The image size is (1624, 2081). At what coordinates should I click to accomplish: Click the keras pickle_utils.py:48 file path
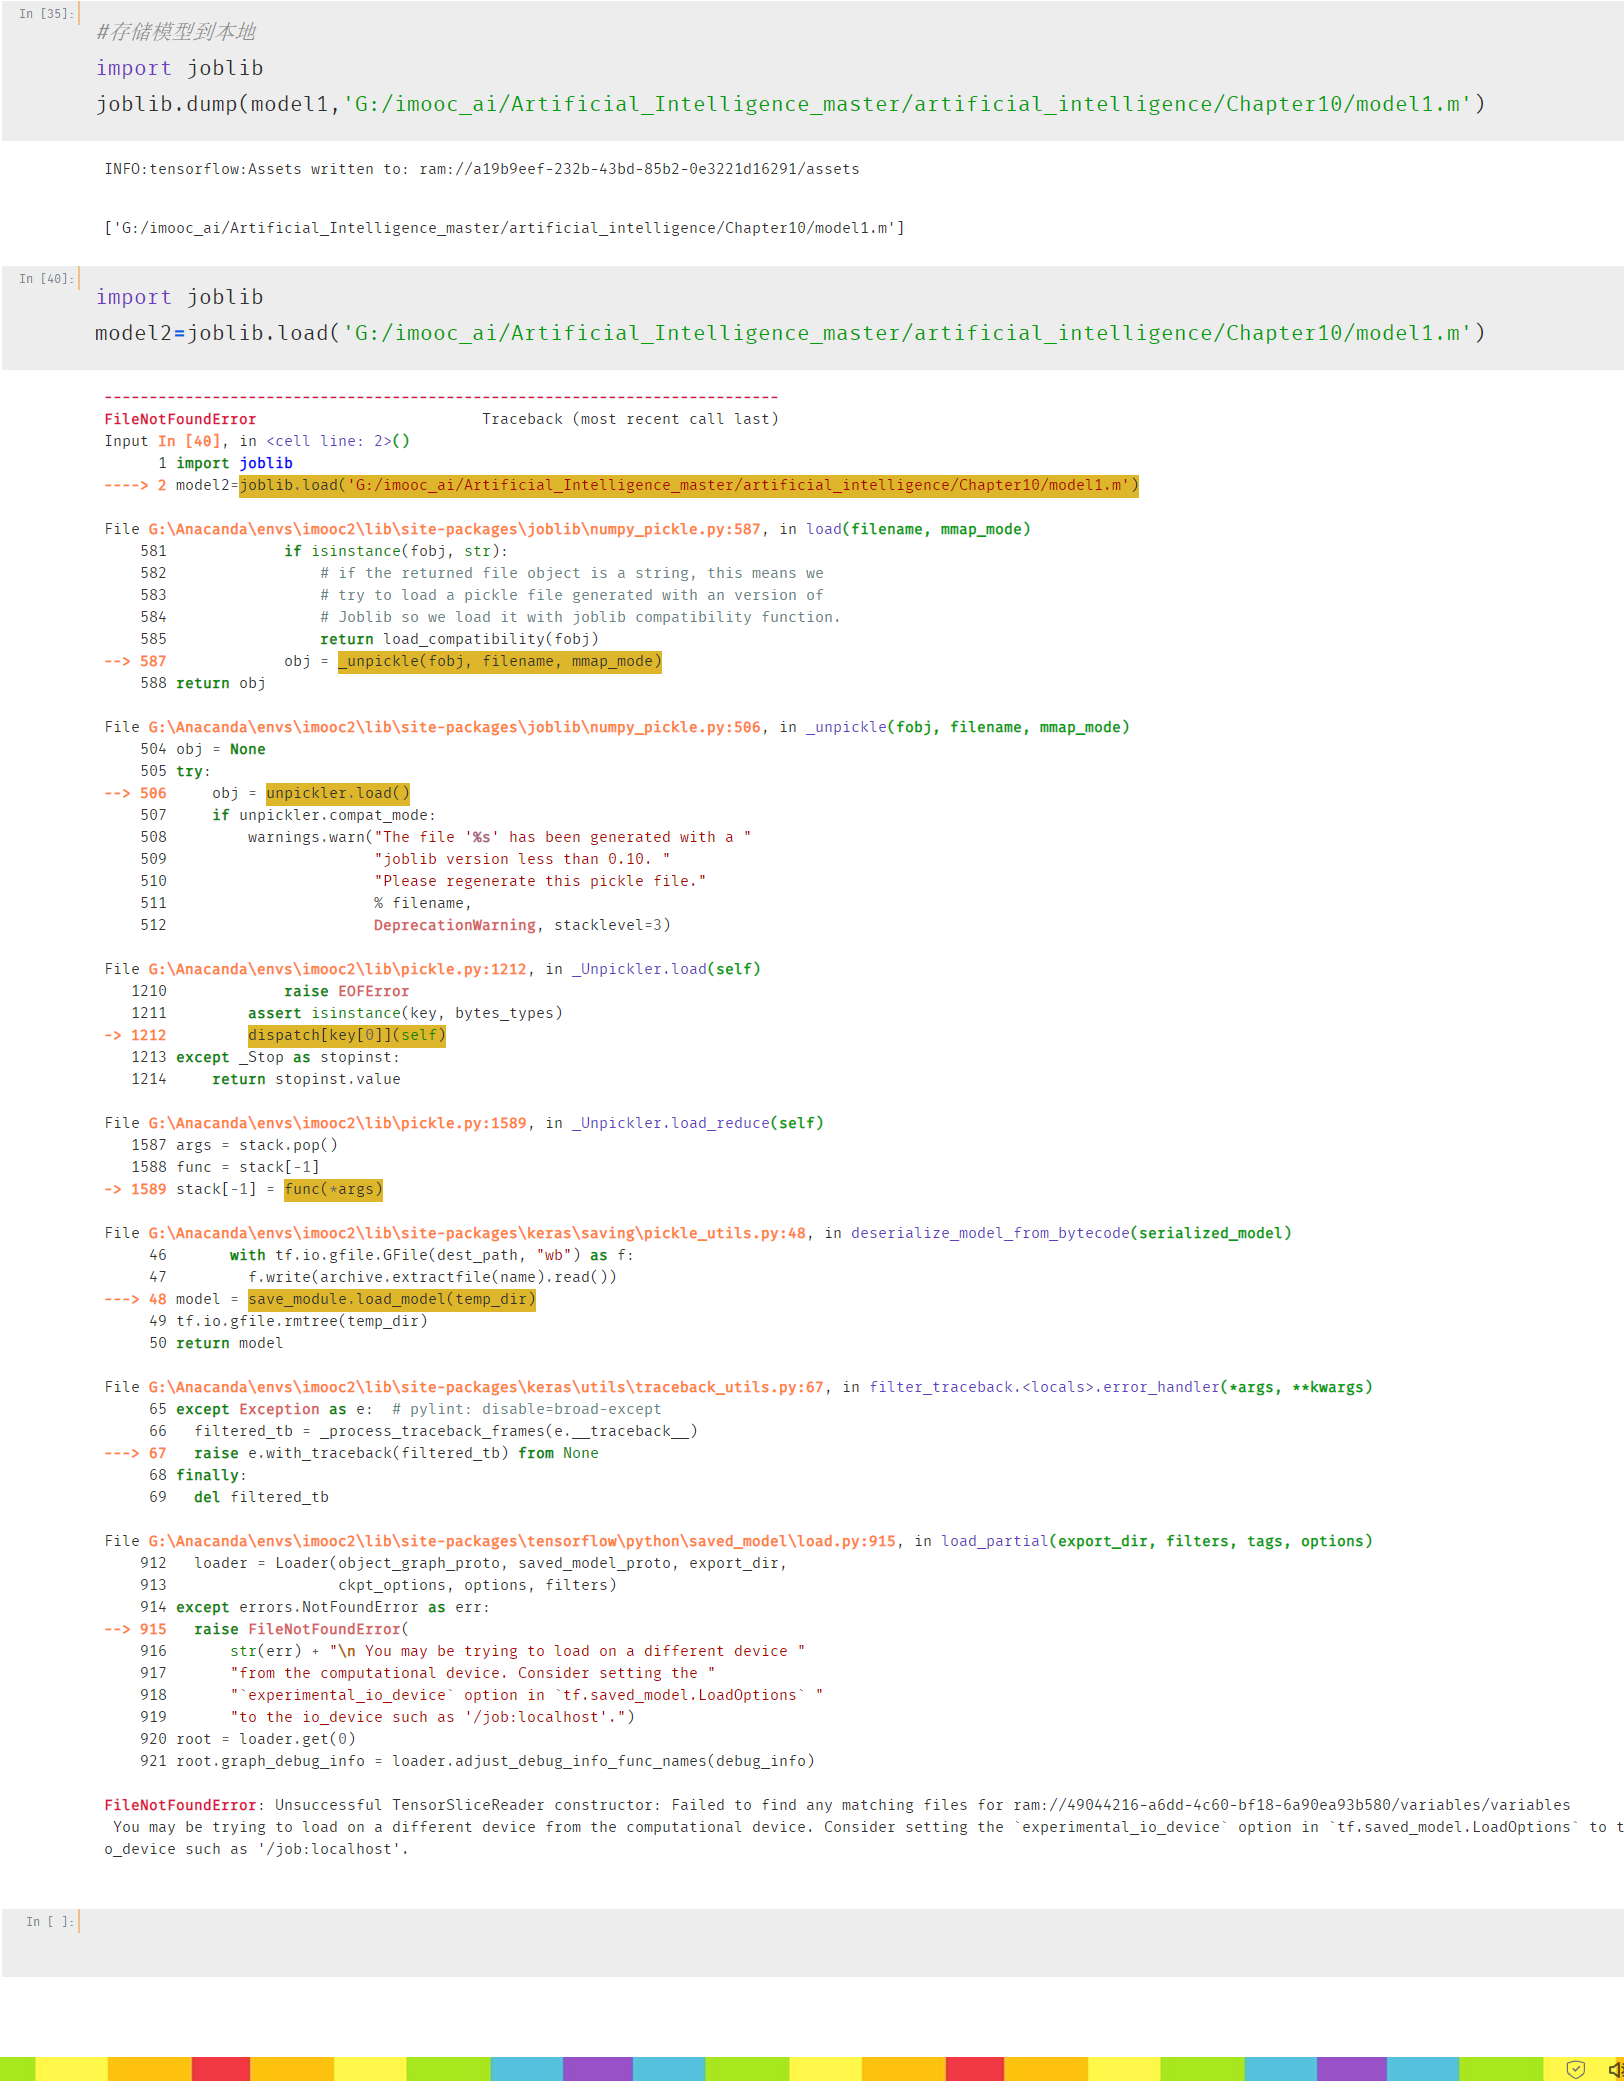[x=477, y=1233]
